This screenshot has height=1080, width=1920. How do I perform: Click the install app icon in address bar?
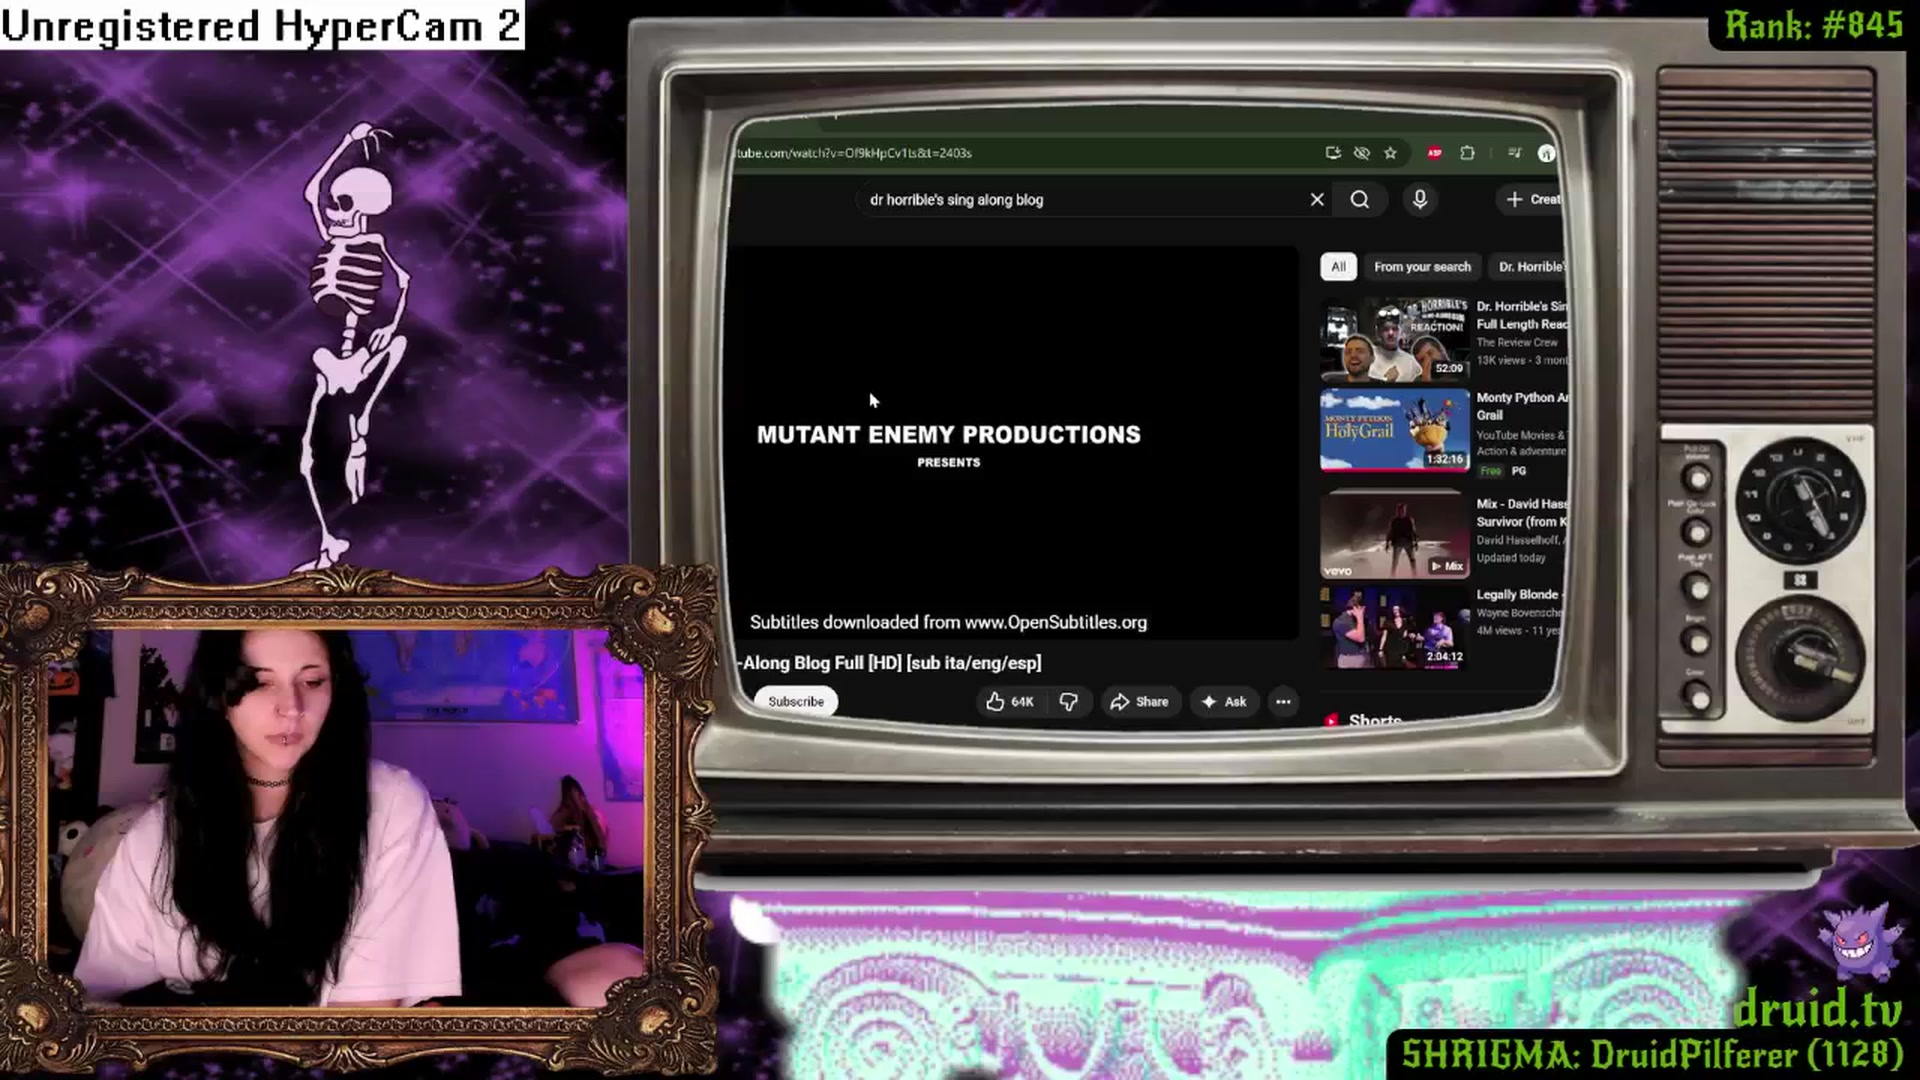pyautogui.click(x=1333, y=153)
